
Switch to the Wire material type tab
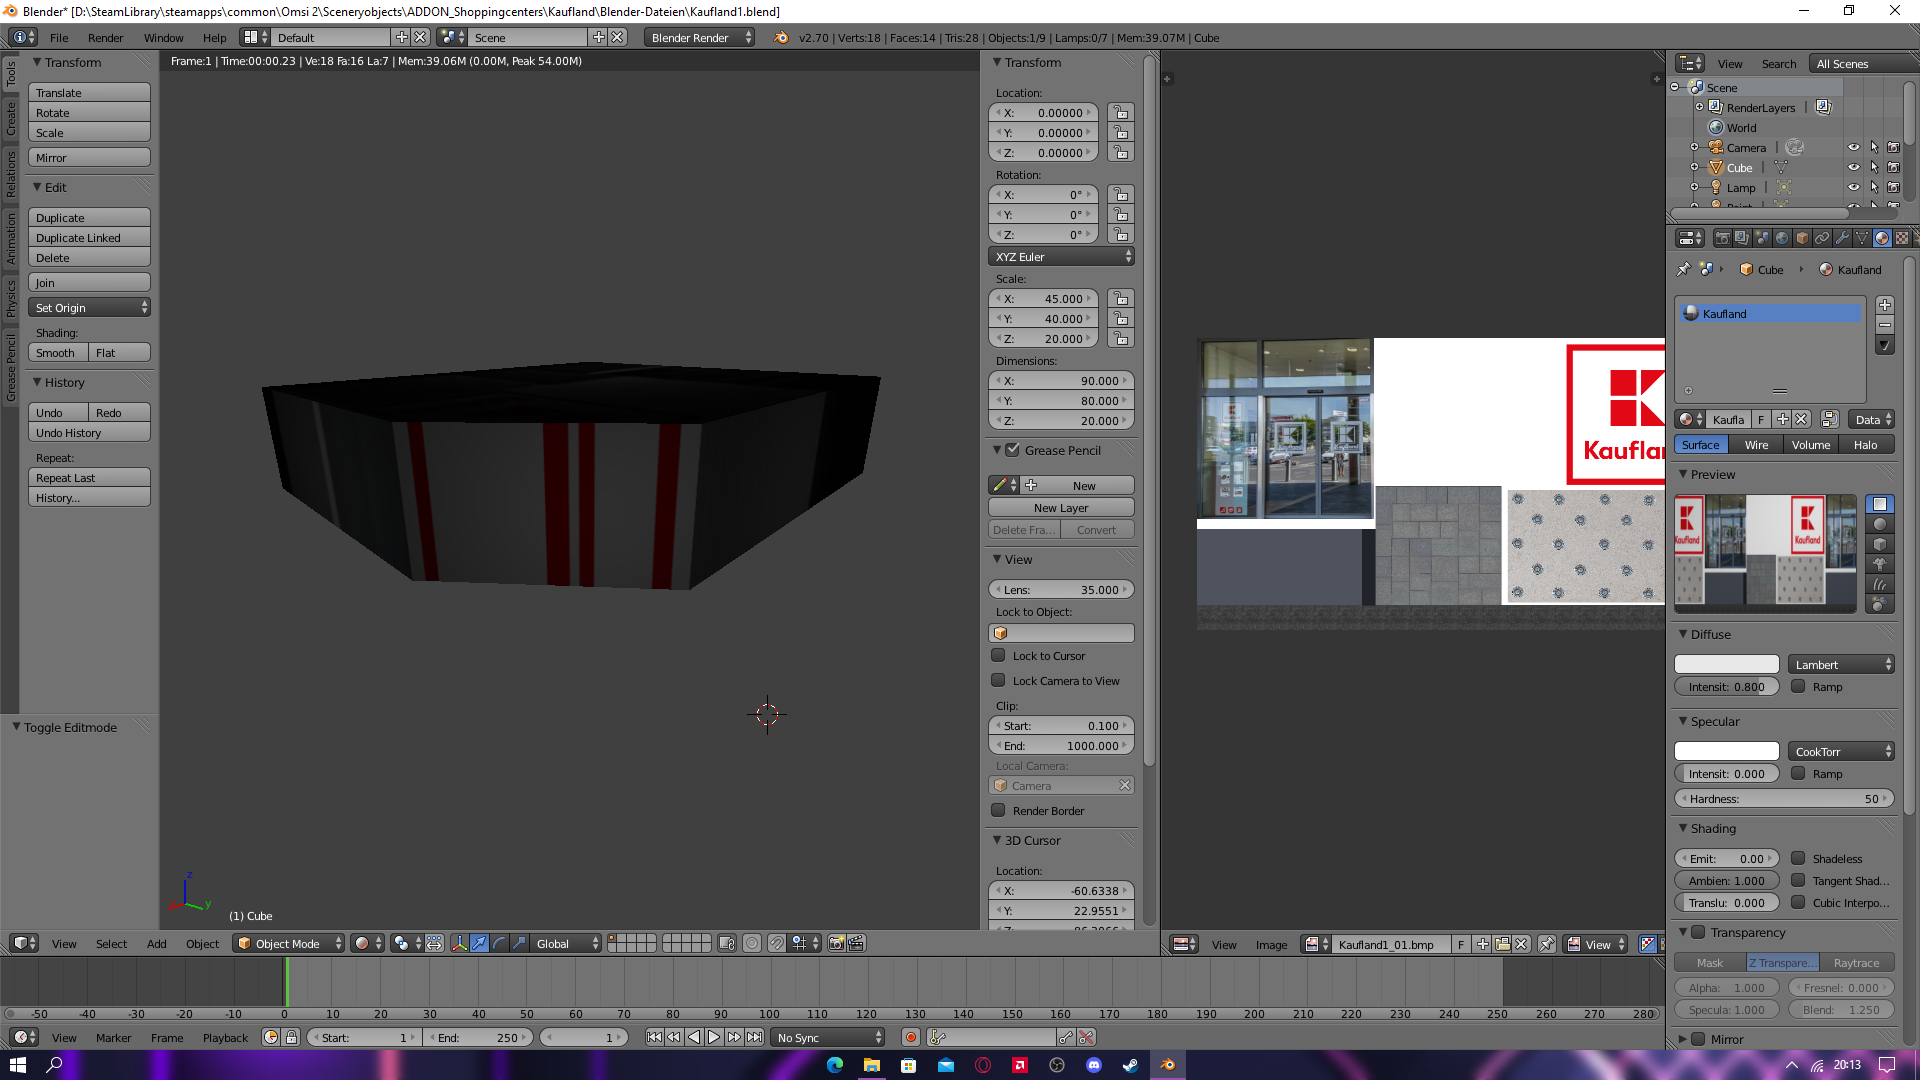[x=1756, y=445]
